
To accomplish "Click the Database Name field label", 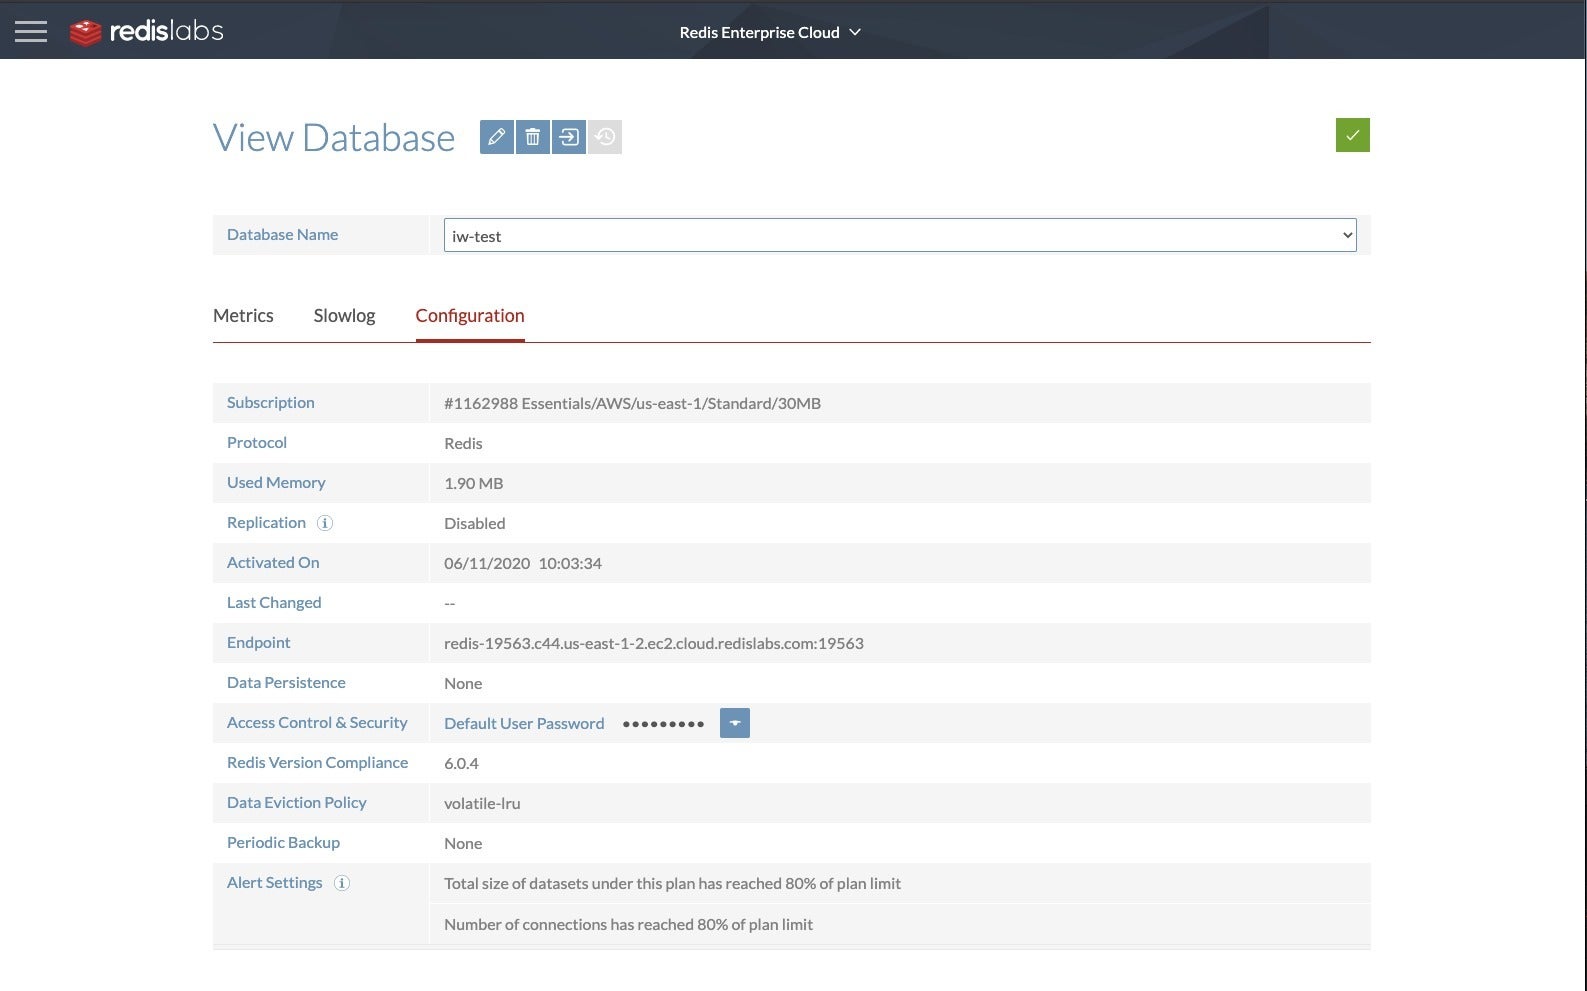I will click(x=282, y=234).
